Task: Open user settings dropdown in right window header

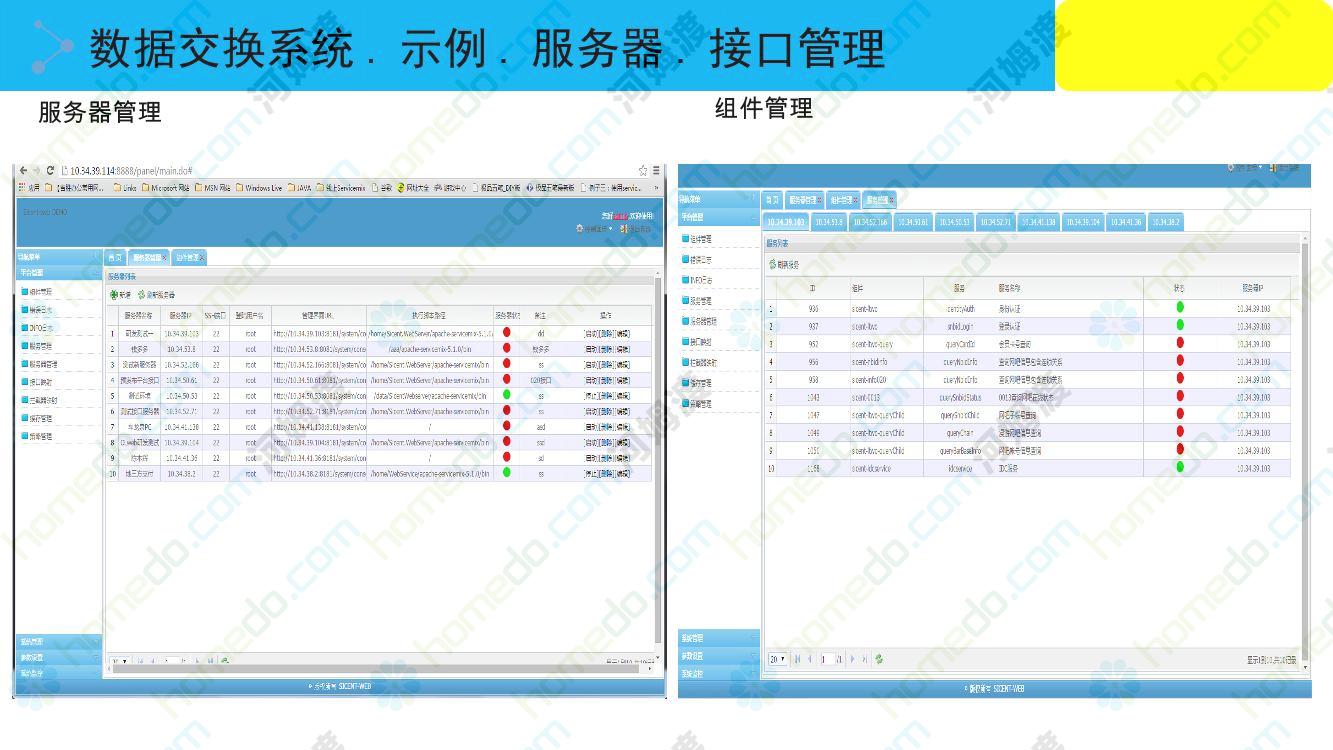Action: (x=1246, y=168)
